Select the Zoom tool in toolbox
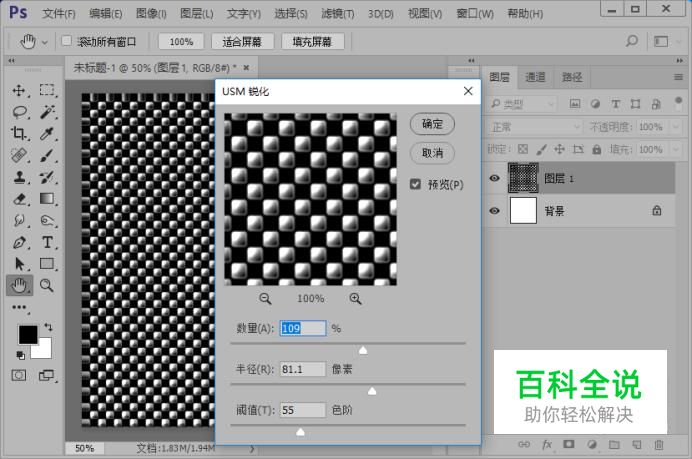 pos(47,286)
